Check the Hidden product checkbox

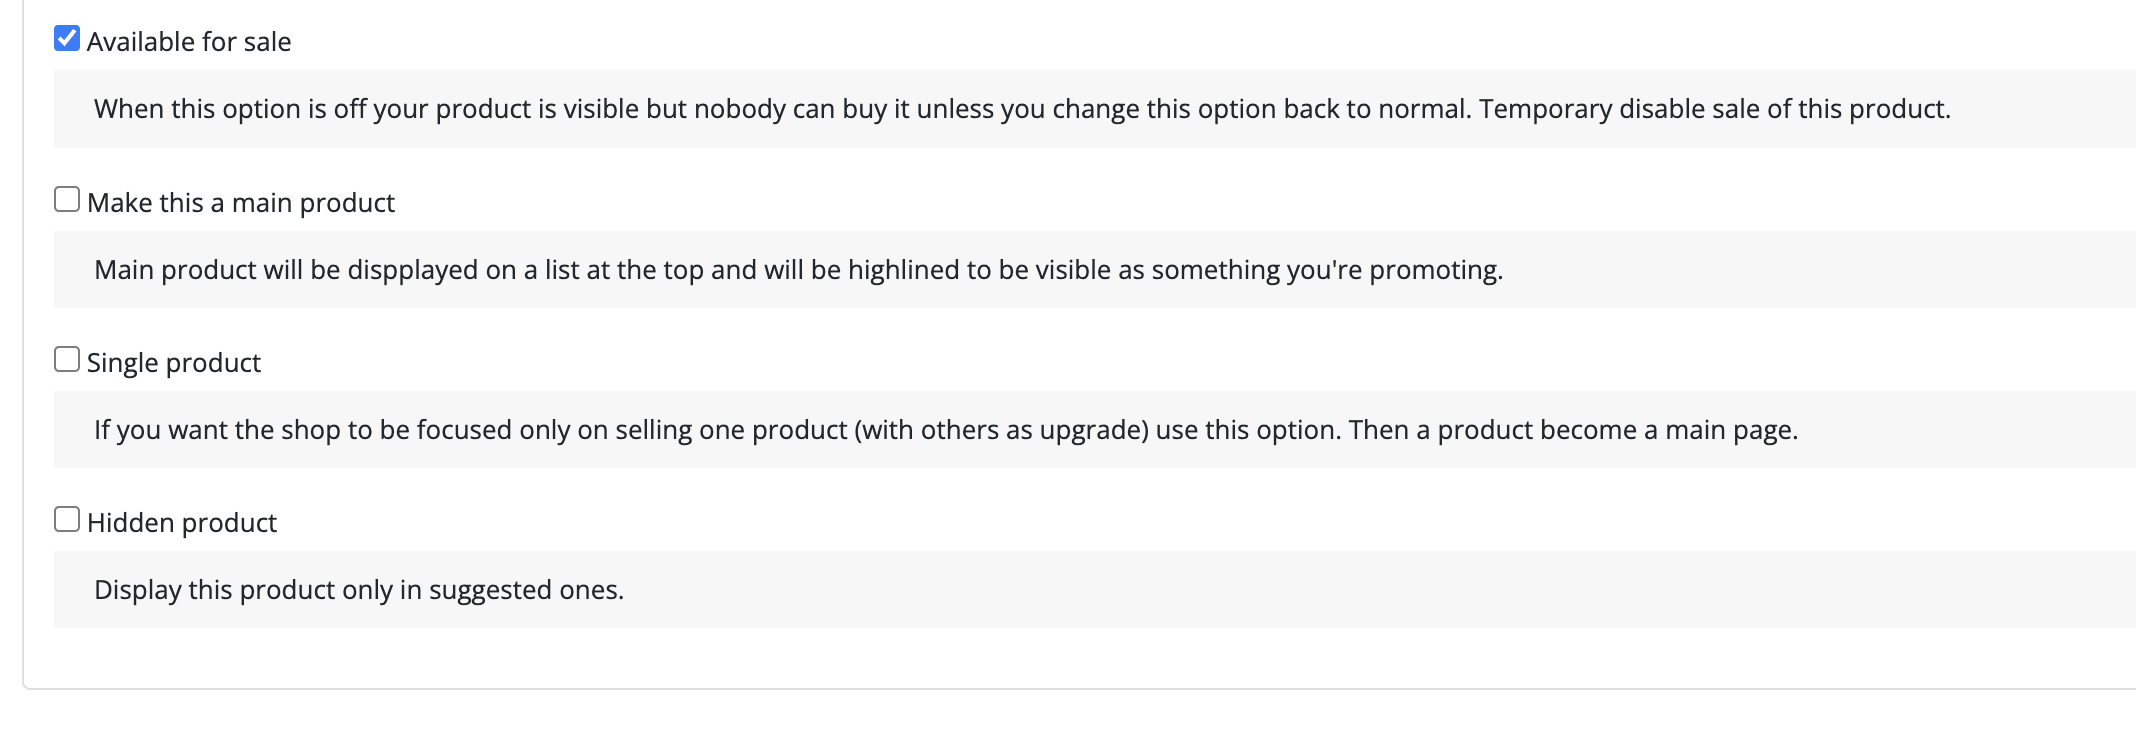67,520
